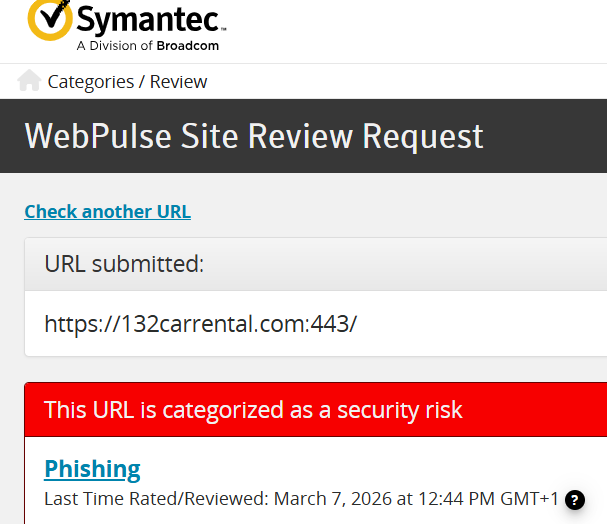The image size is (607, 524).
Task: Click the WebPulse Site Review Request heading
Action: coord(254,136)
